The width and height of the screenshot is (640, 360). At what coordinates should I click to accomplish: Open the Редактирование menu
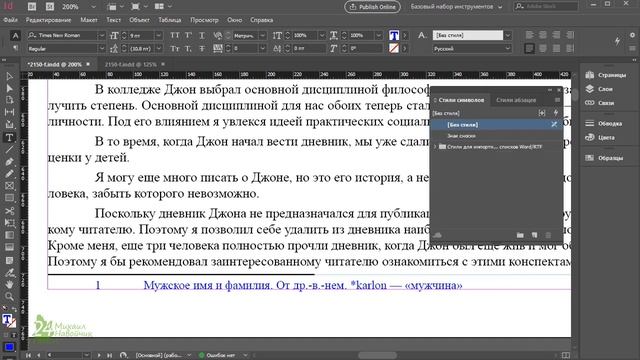click(48, 20)
